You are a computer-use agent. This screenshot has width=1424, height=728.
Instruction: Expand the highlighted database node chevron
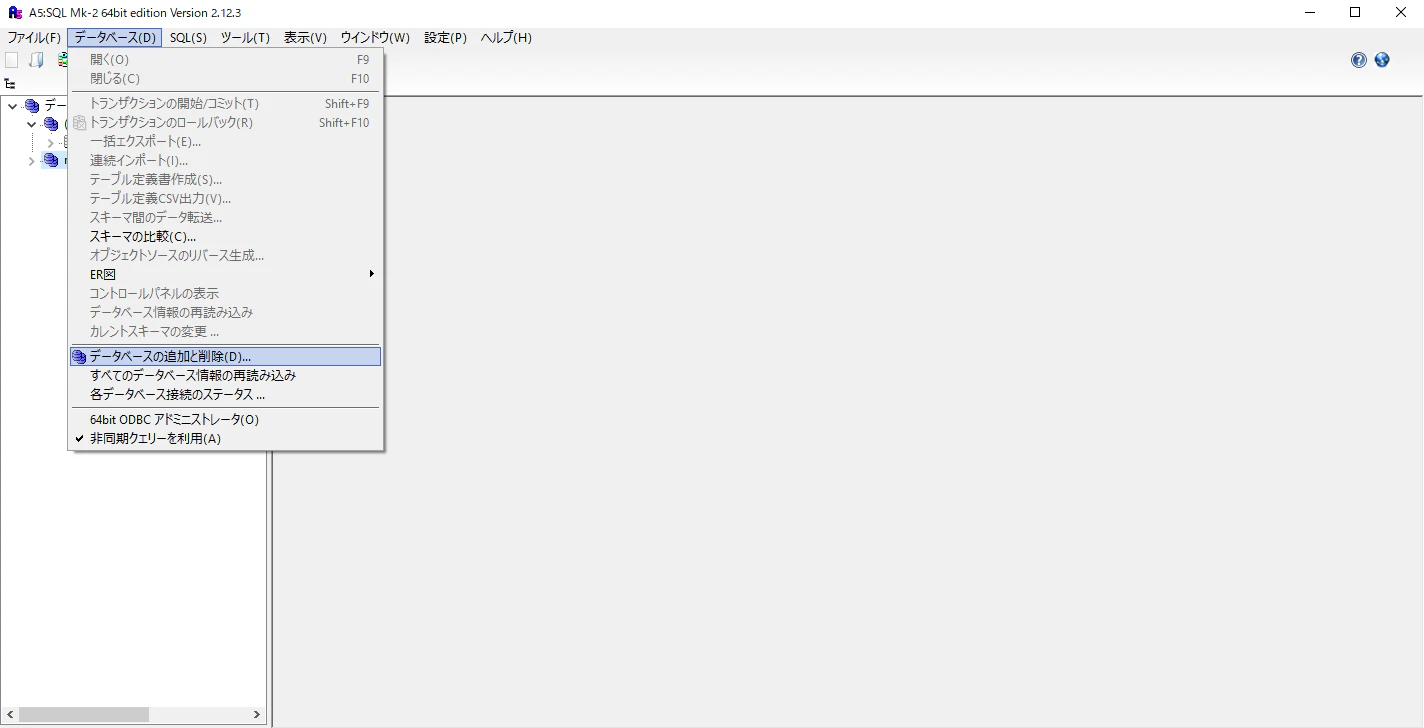(x=31, y=161)
